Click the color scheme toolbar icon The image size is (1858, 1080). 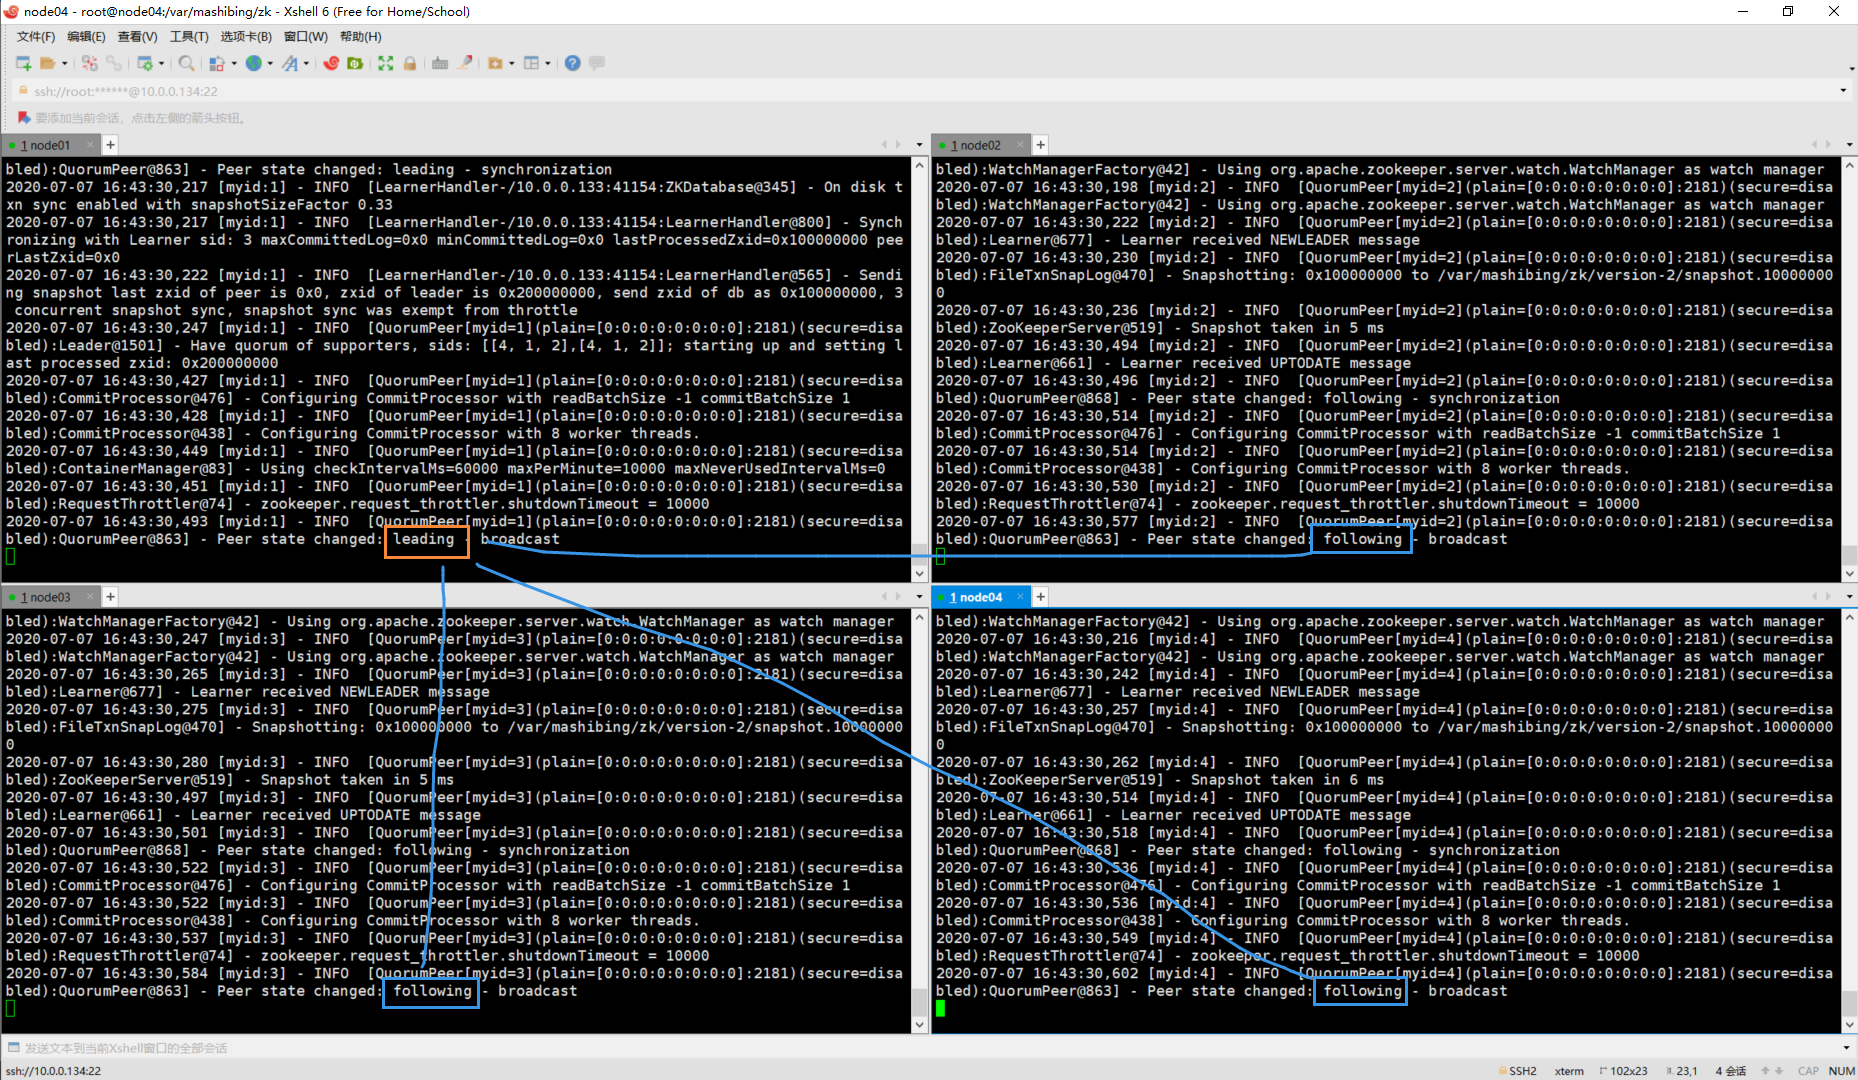point(217,63)
